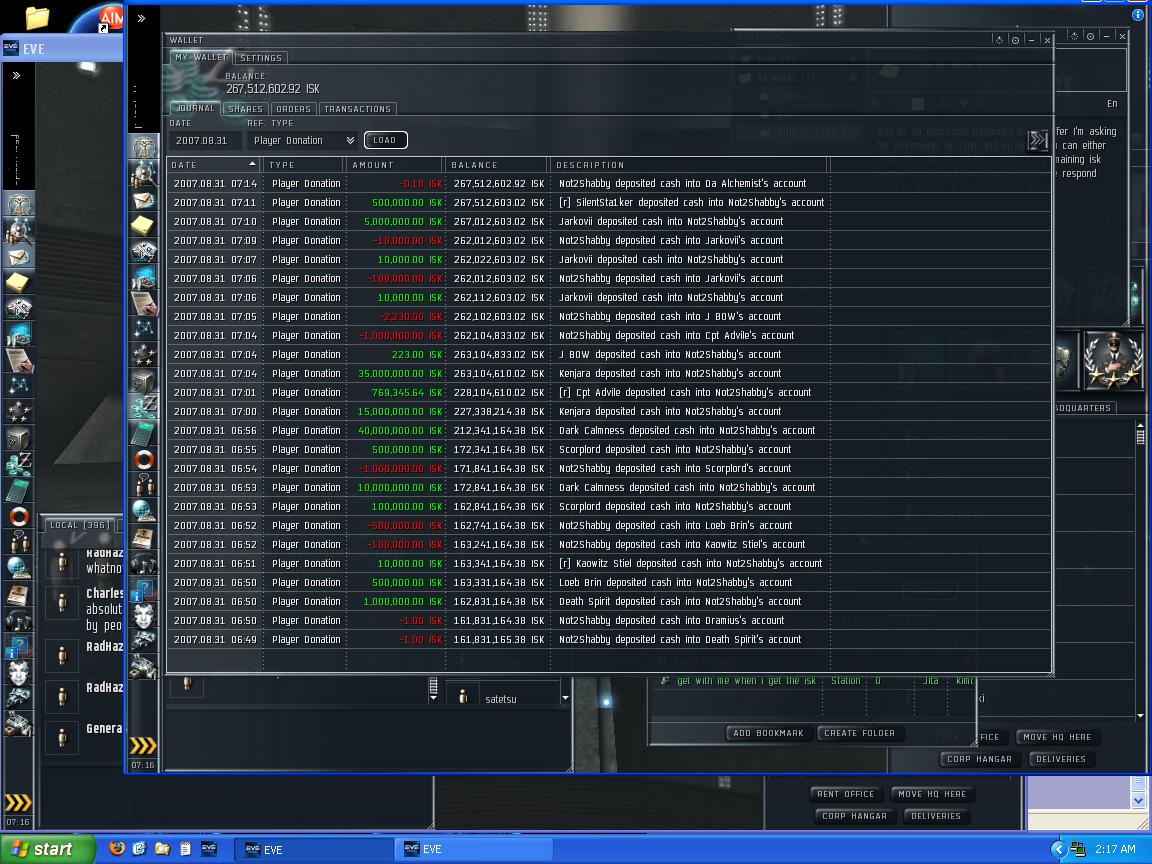The width and height of the screenshot is (1152, 864).
Task: Open Notepad icon in back EVE window sidebar
Action: [x=18, y=282]
